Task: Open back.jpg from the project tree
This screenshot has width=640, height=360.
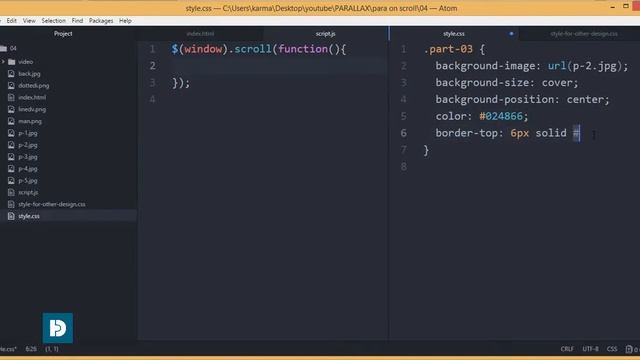Action: pyautogui.click(x=29, y=73)
